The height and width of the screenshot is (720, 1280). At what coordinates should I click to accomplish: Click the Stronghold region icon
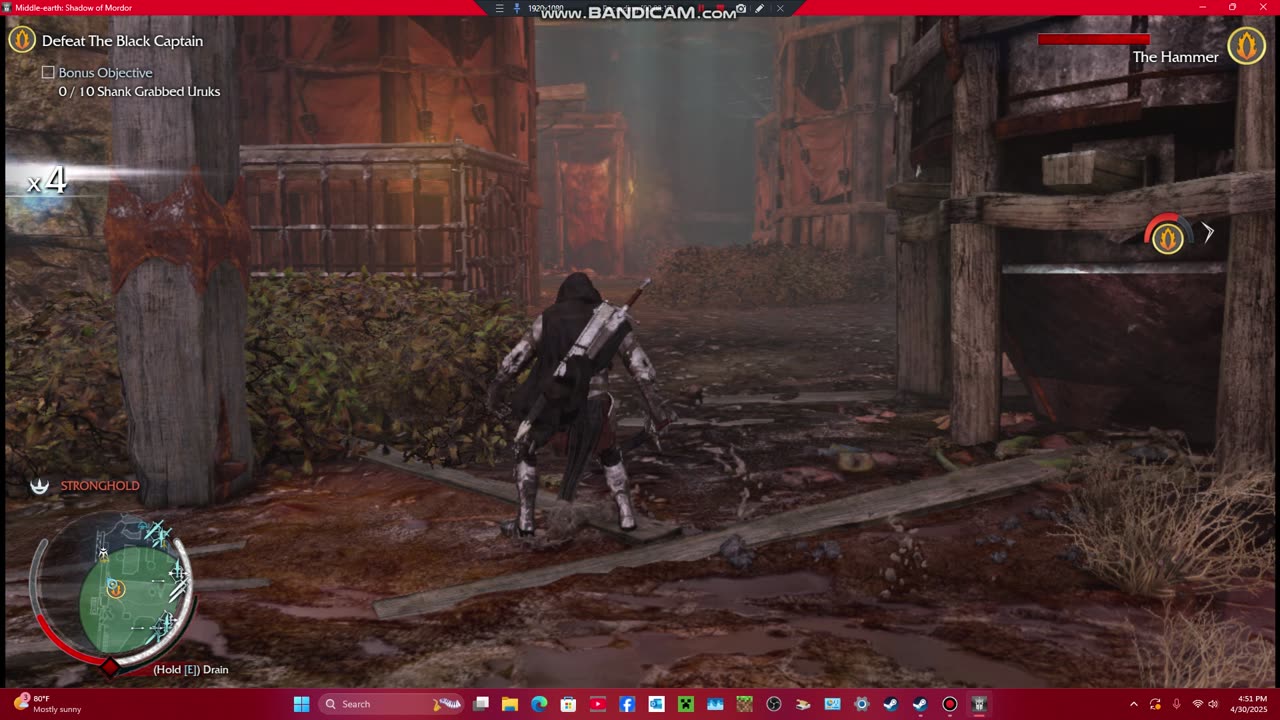pos(39,486)
